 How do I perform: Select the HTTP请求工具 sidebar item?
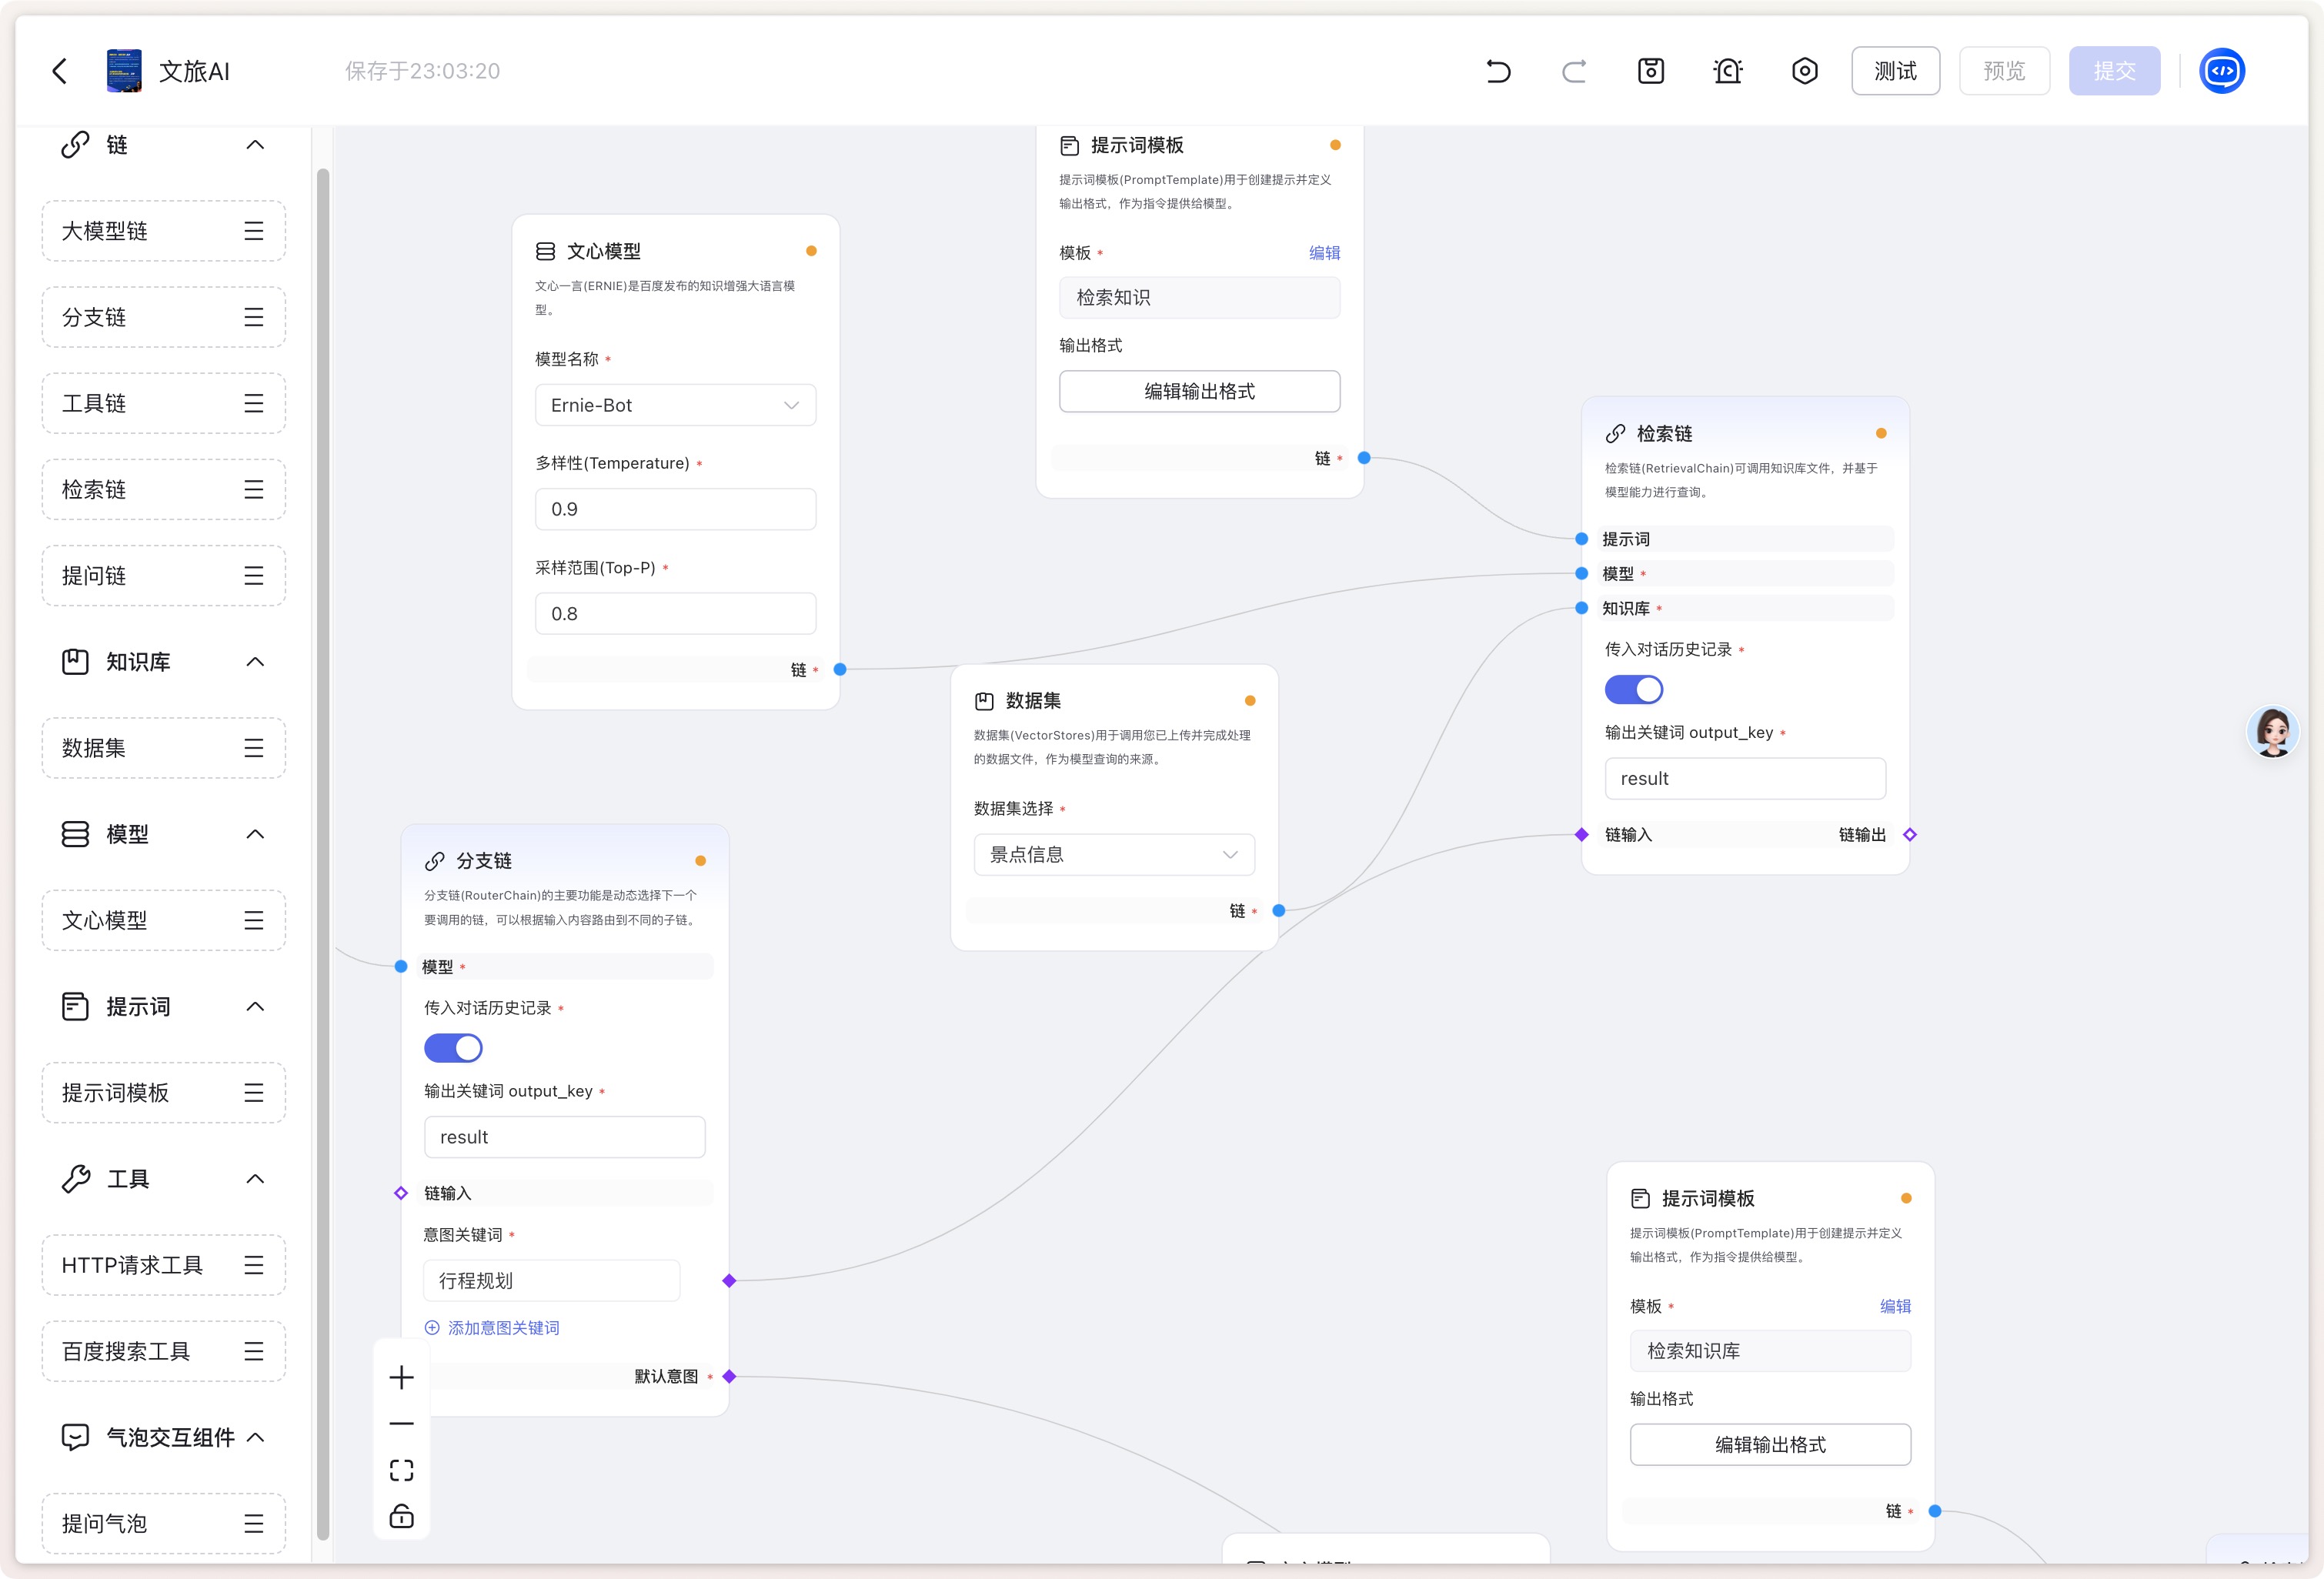(163, 1265)
